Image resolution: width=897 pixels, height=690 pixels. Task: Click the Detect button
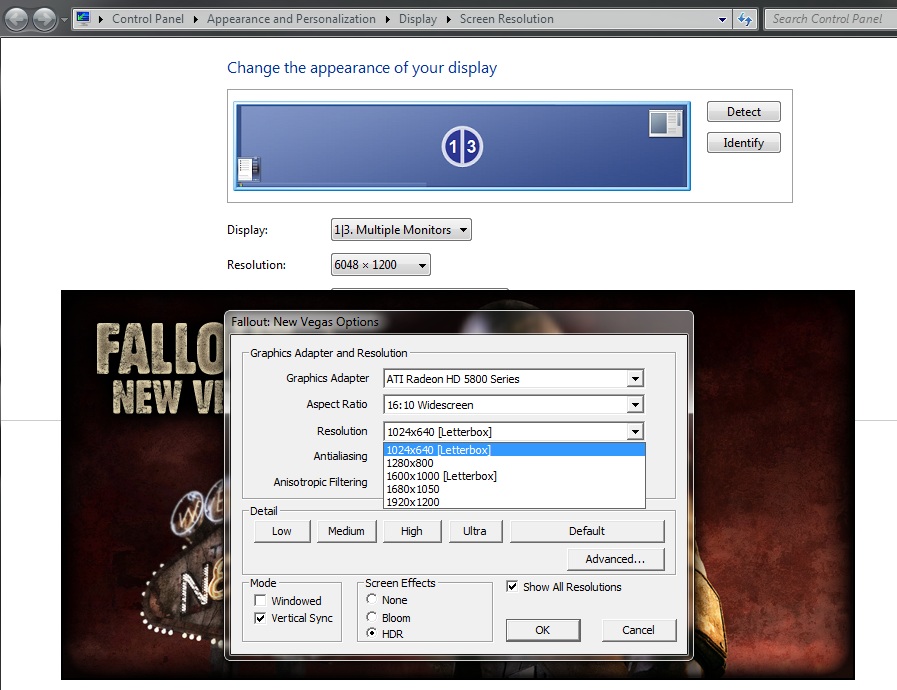click(x=743, y=112)
